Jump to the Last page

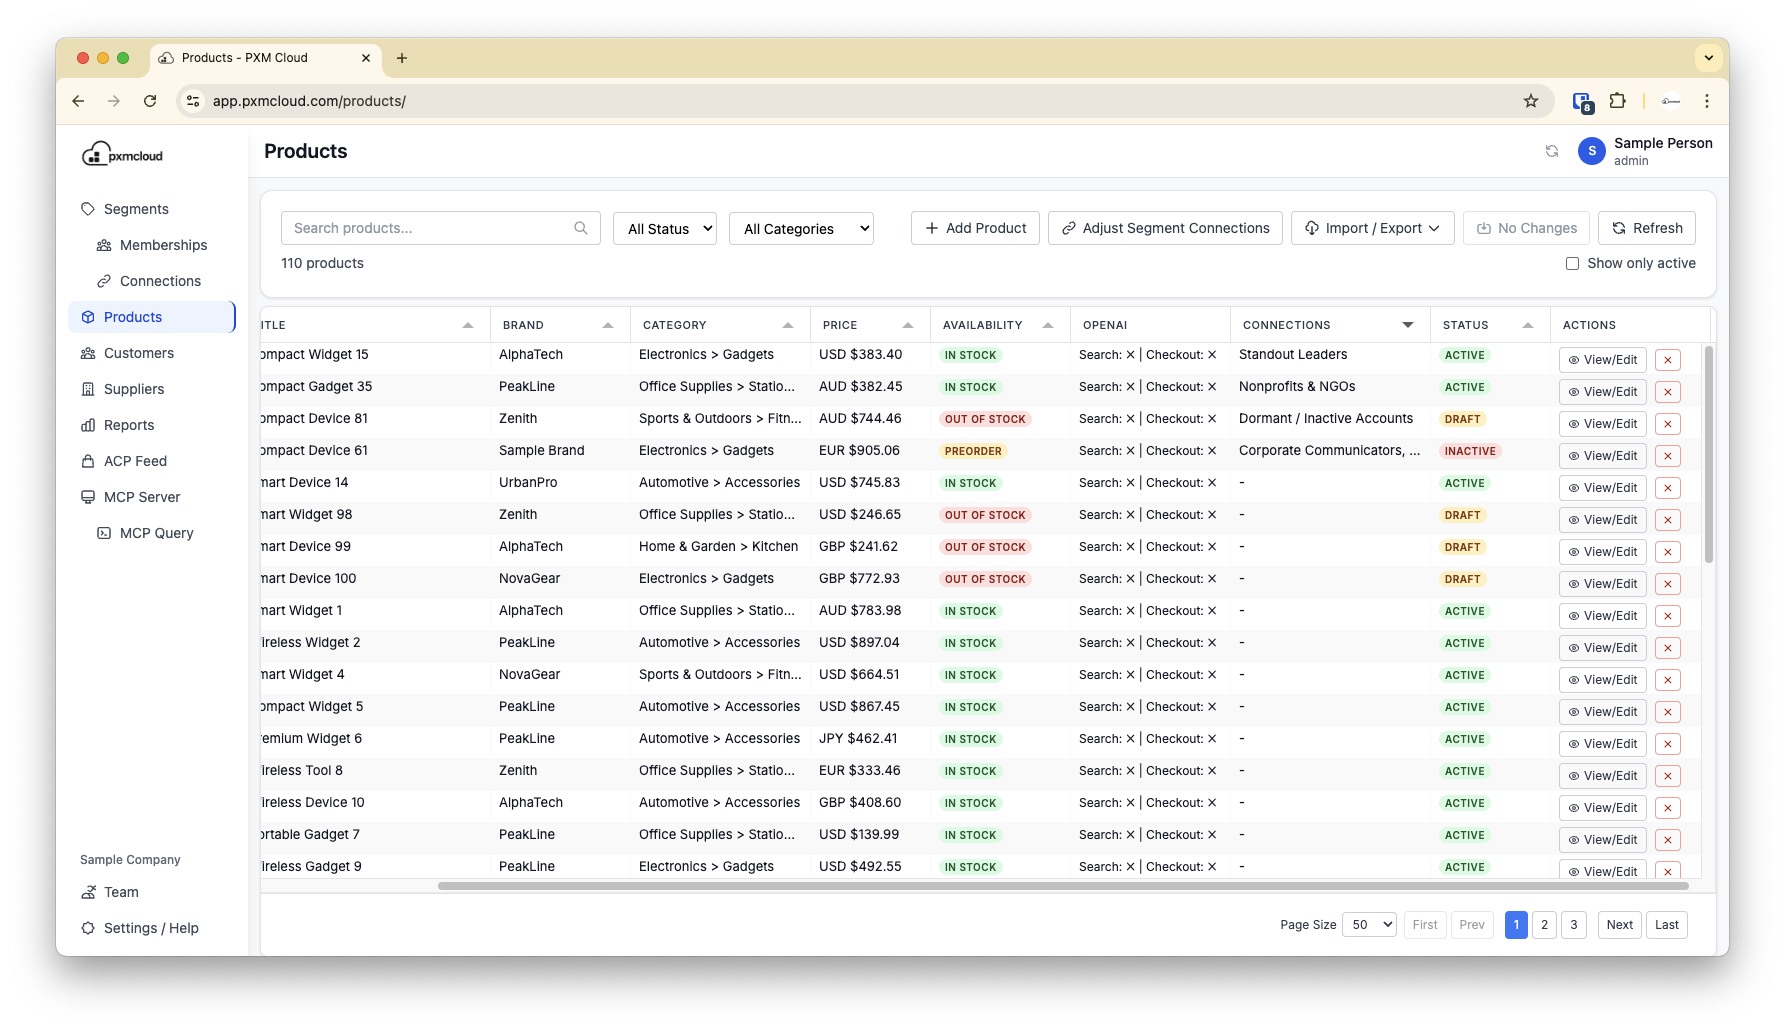click(1666, 925)
